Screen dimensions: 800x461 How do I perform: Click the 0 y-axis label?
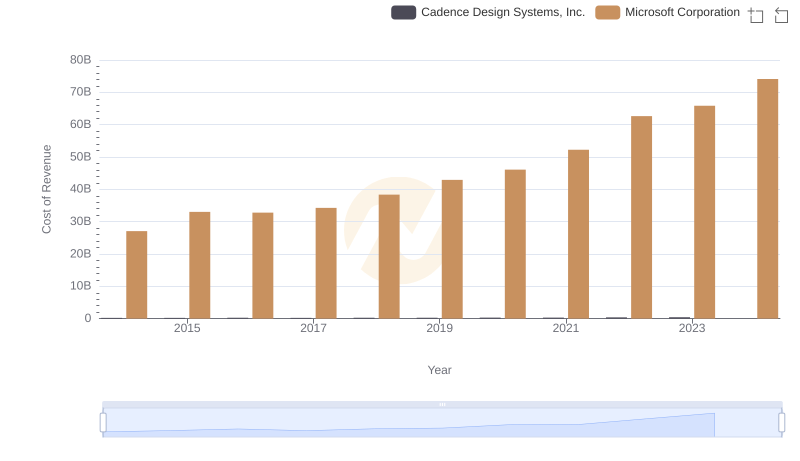pyautogui.click(x=88, y=318)
